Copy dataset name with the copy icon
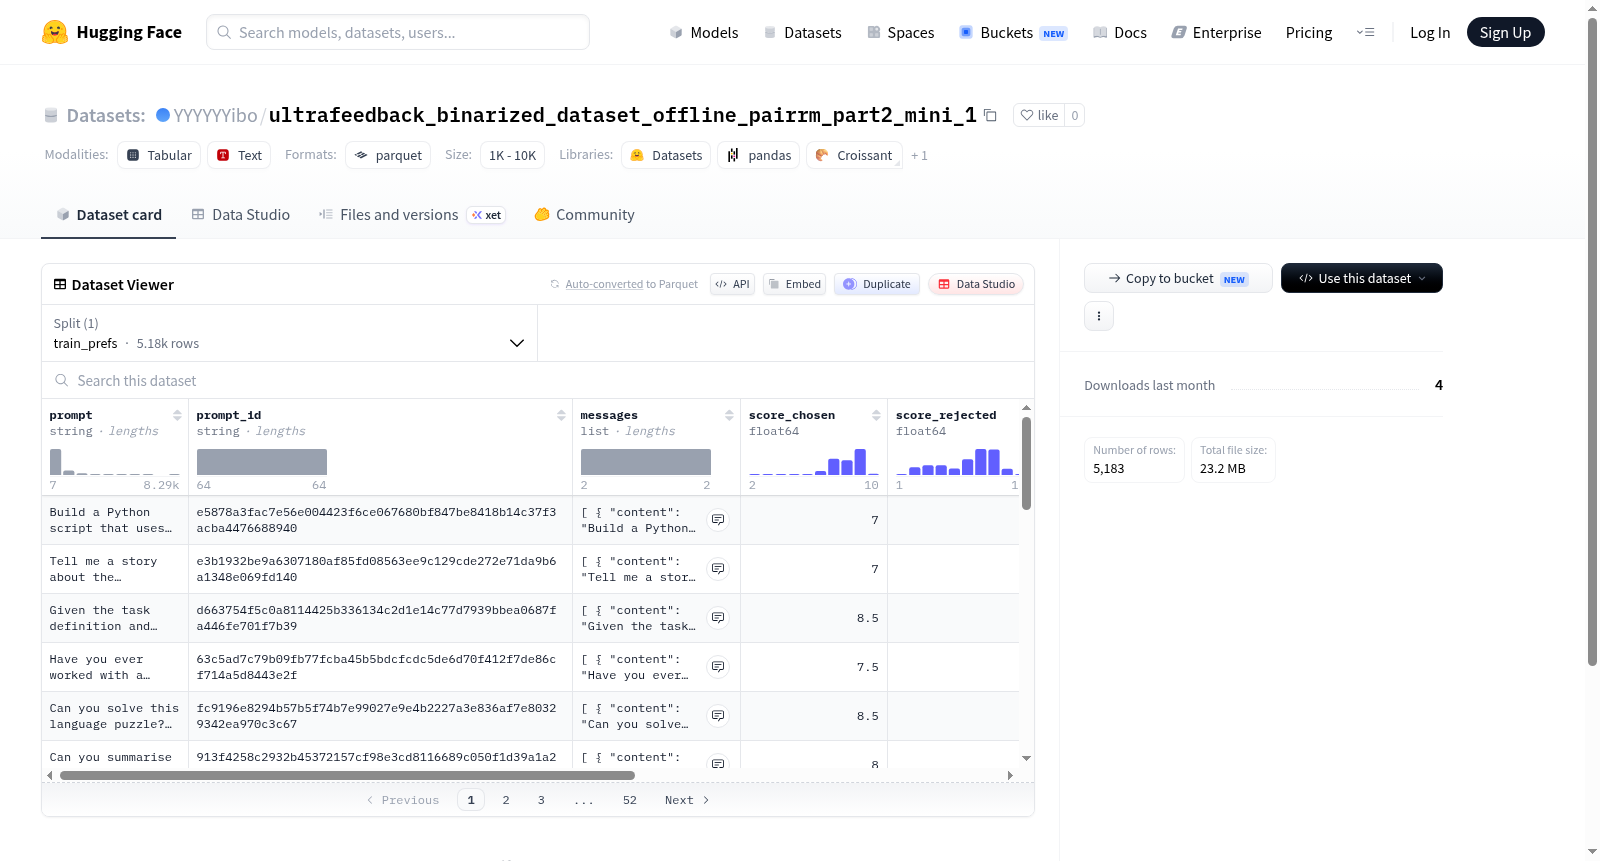The image size is (1600, 861). [990, 115]
